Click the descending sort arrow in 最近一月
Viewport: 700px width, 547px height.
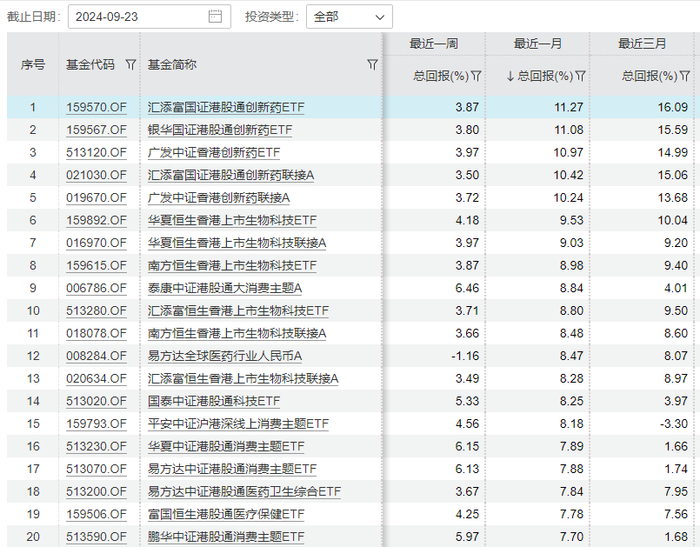coord(510,76)
